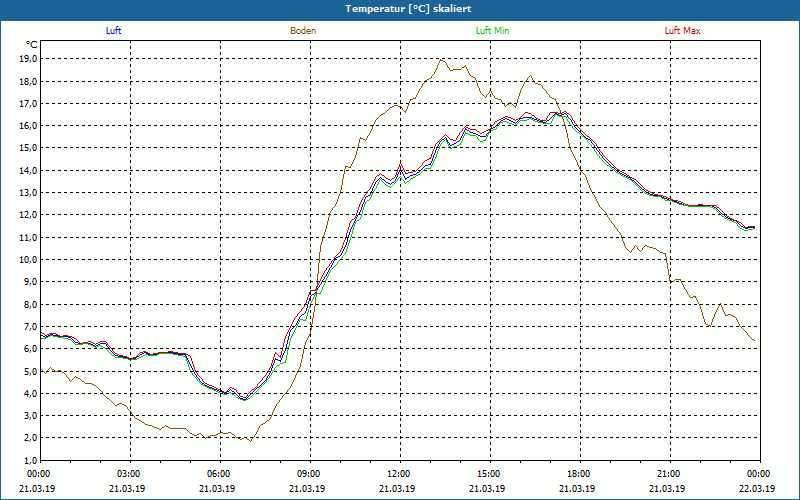Click the green Luft Min legend label
Viewport: 800px width, 500px height.
[x=492, y=31]
